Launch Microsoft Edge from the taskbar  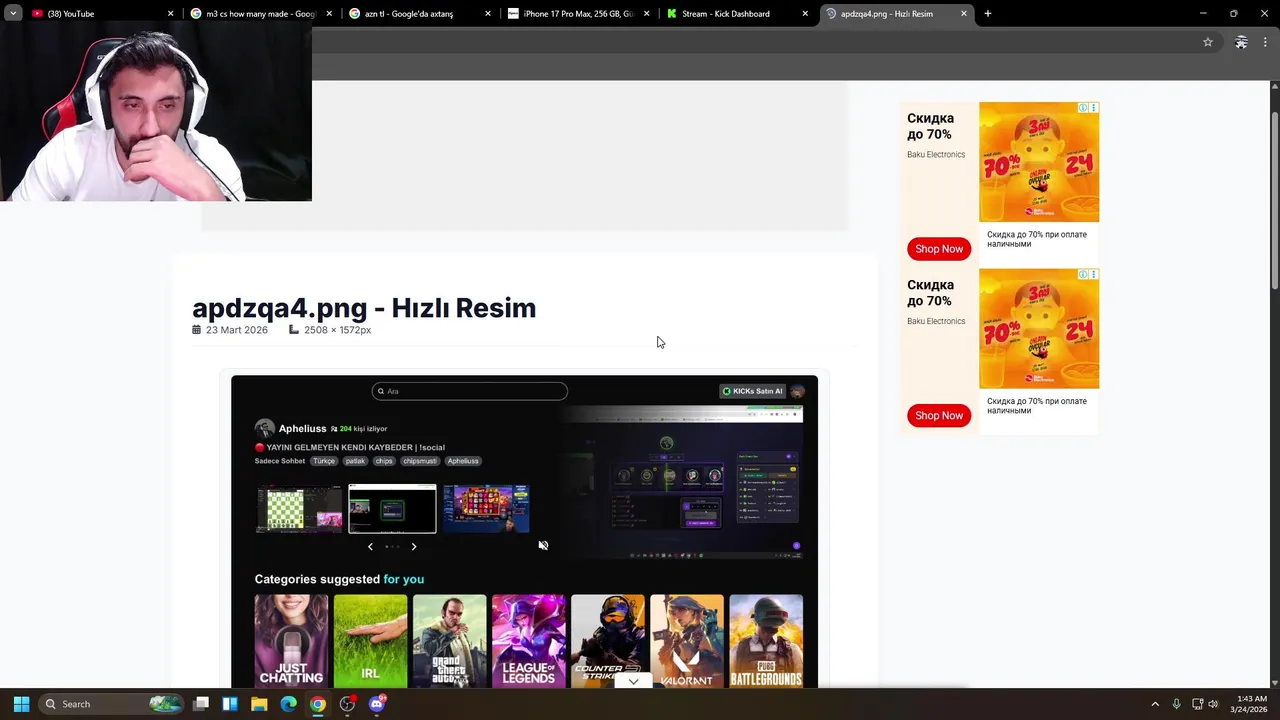coord(288,704)
